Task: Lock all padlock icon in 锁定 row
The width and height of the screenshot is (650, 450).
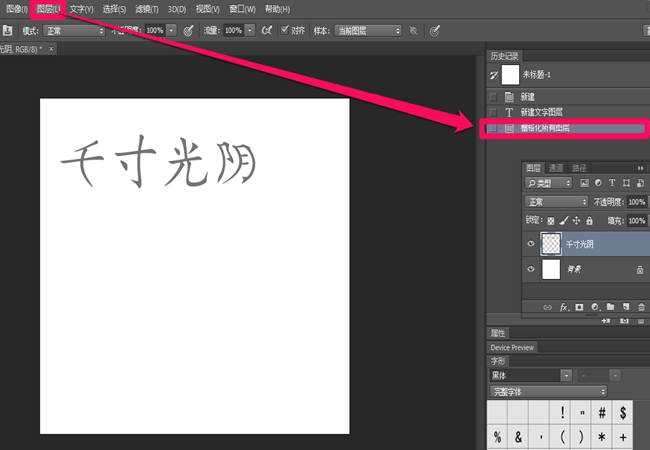Action: pos(589,221)
